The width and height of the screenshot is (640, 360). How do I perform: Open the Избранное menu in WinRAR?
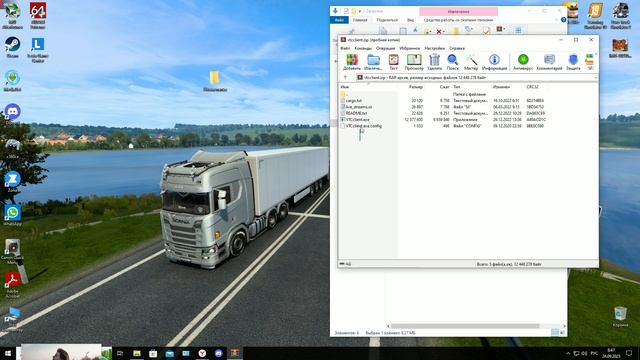click(x=410, y=48)
